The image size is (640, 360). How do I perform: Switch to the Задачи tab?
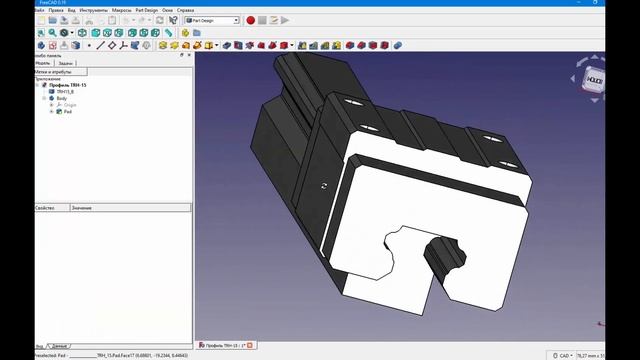coord(65,63)
